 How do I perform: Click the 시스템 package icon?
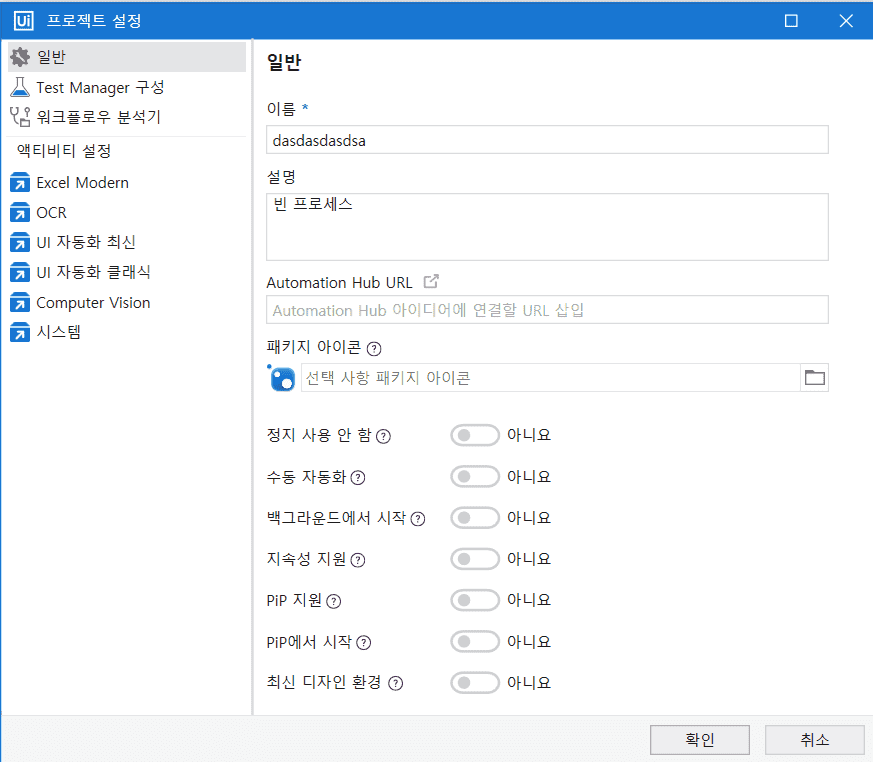(20, 333)
